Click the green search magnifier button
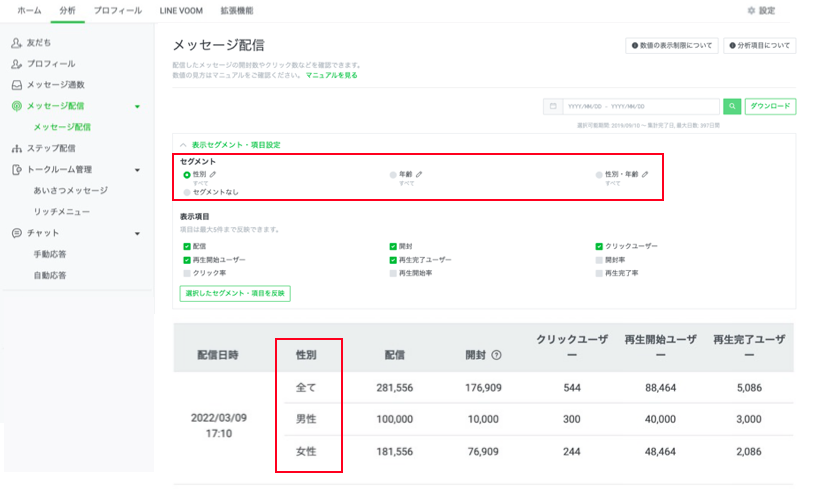The height and width of the screenshot is (489, 818). click(732, 106)
